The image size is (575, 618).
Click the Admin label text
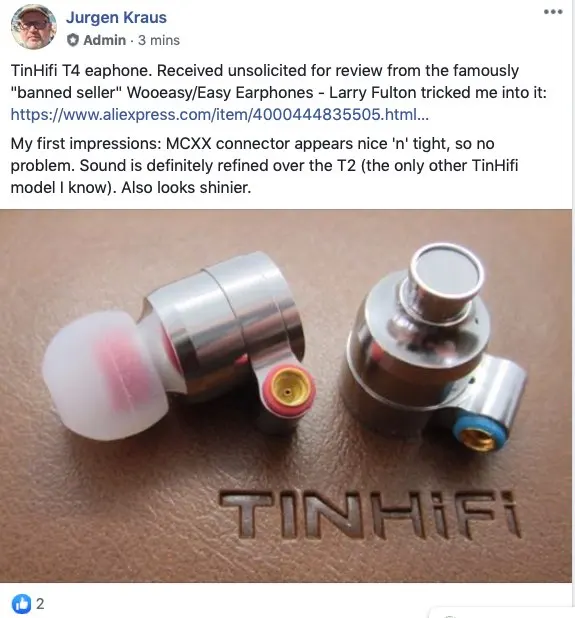tap(104, 40)
